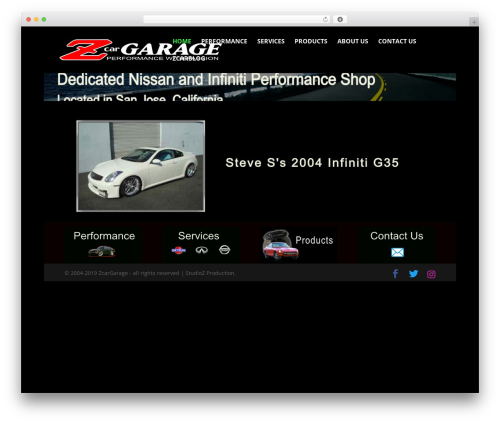The height and width of the screenshot is (423, 500).
Task: Open the ABOUT US menu item
Action: [353, 41]
